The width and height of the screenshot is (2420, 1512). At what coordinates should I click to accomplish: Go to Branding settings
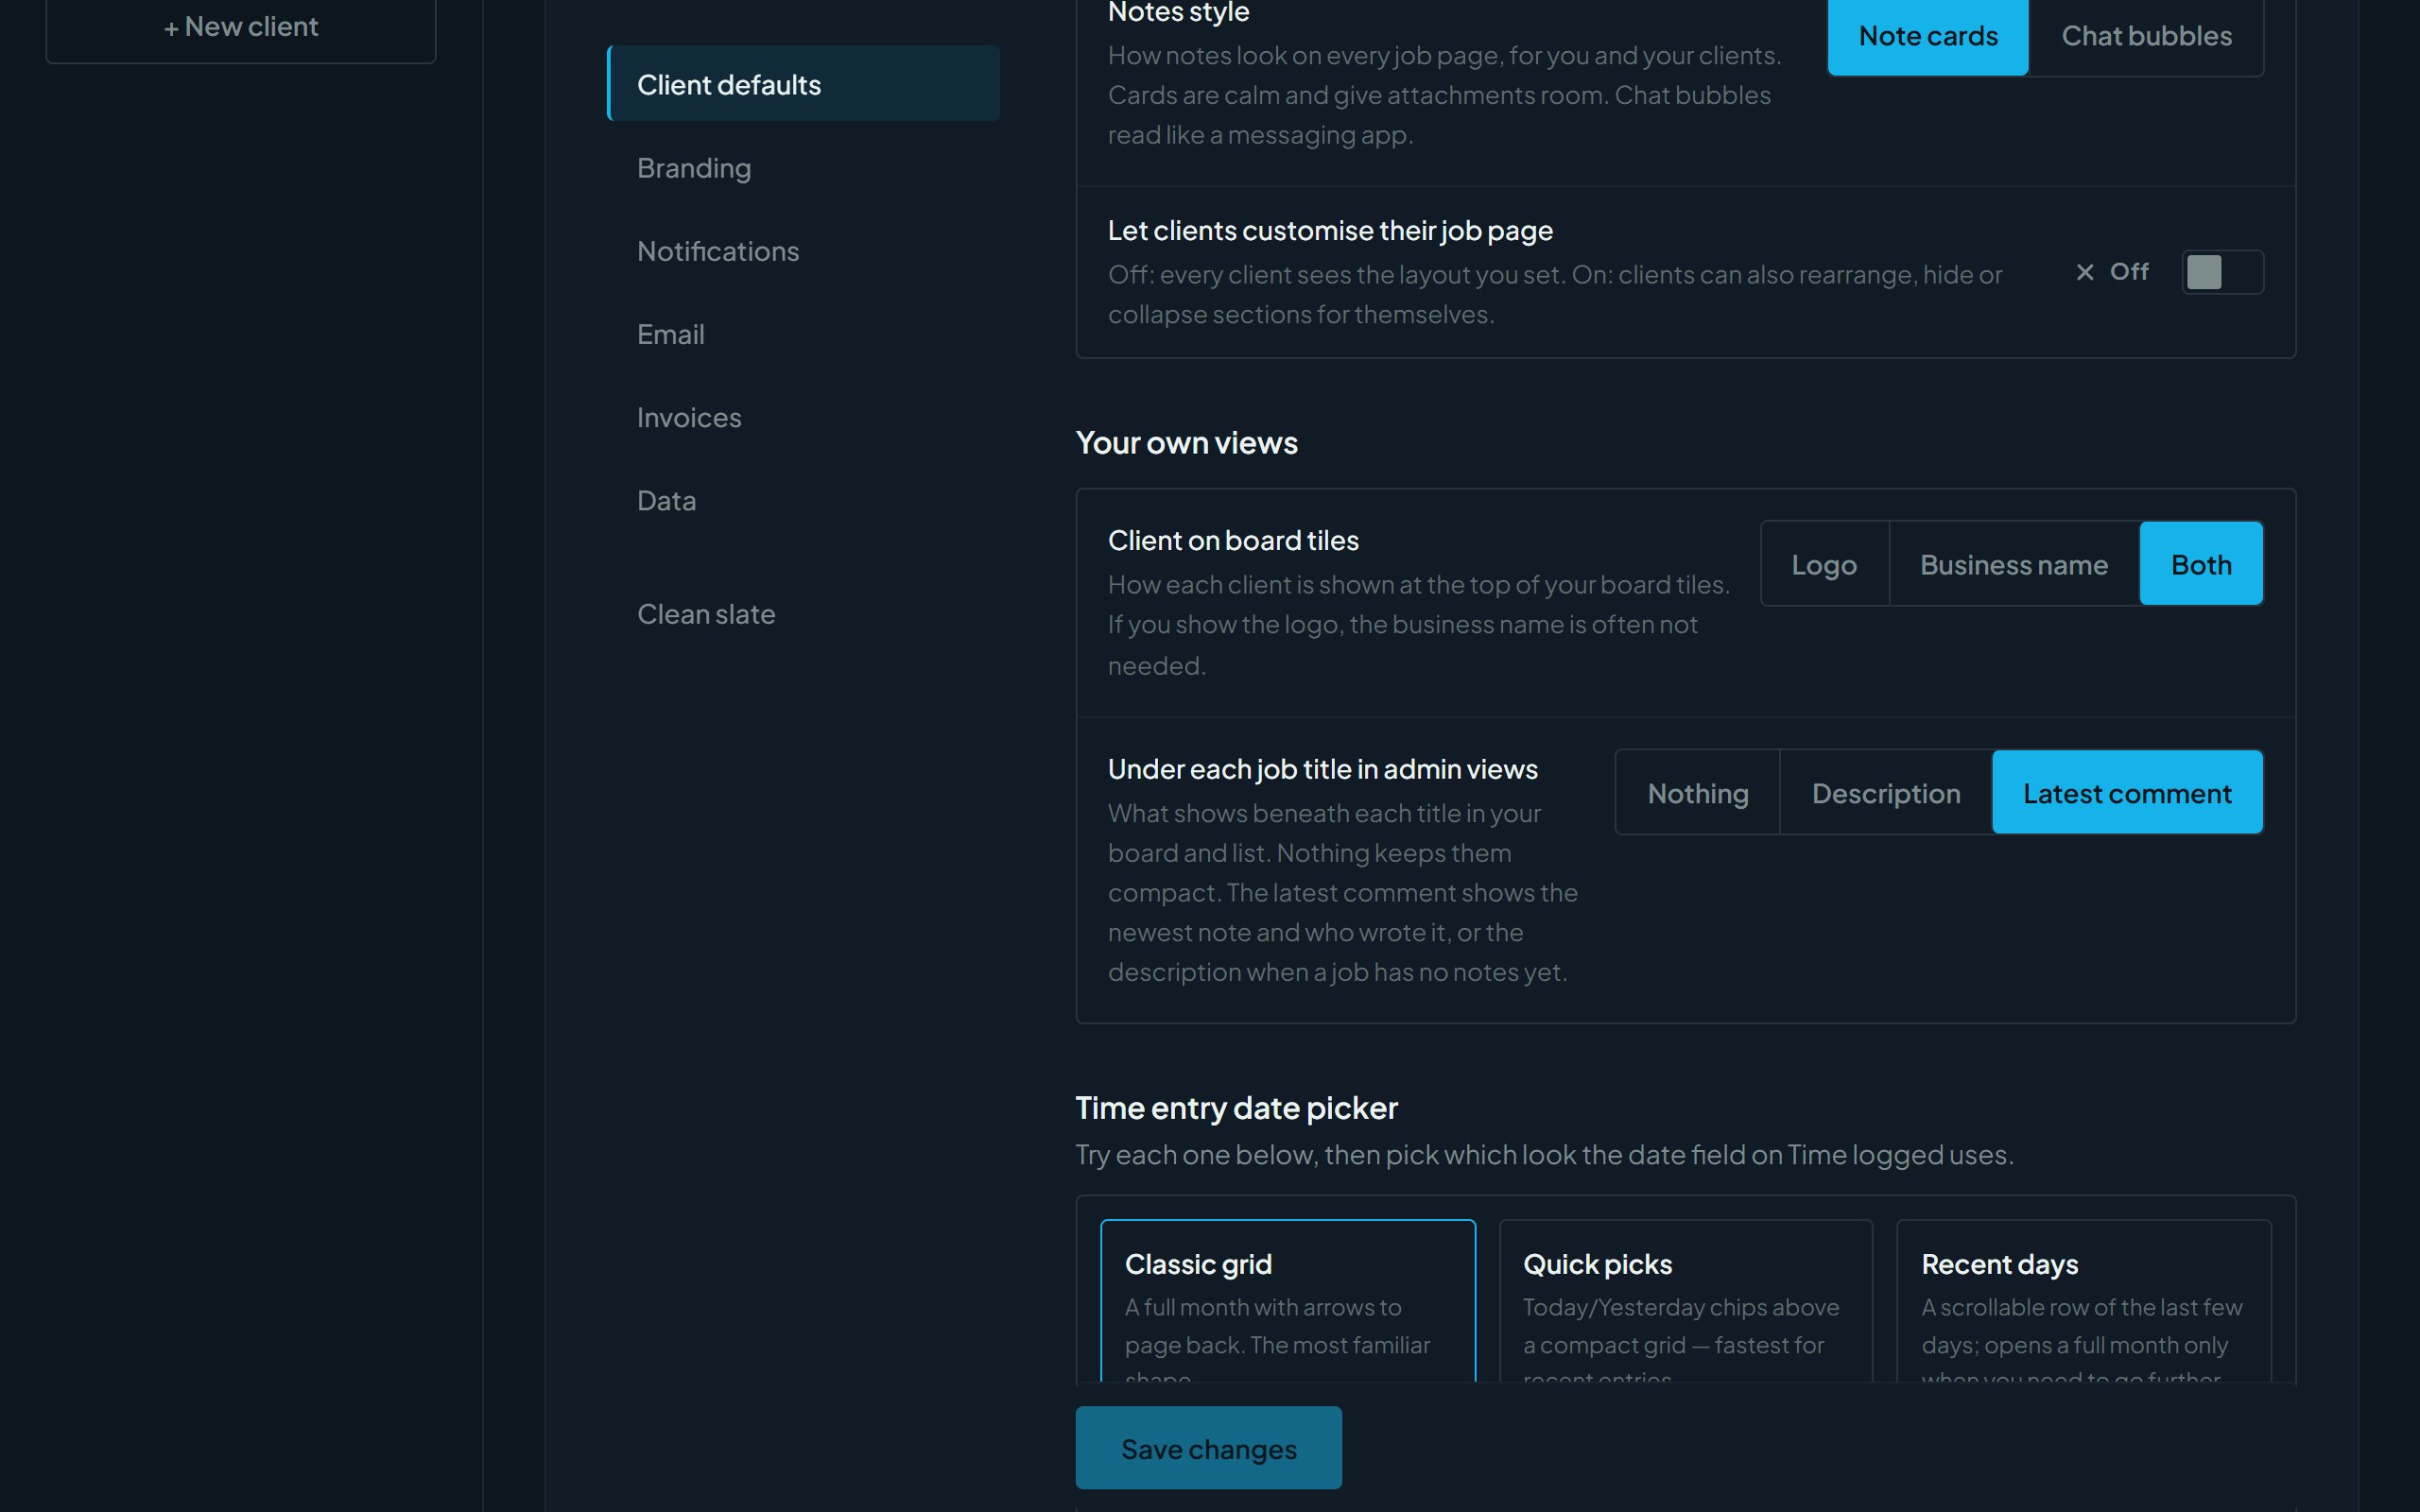pos(803,168)
